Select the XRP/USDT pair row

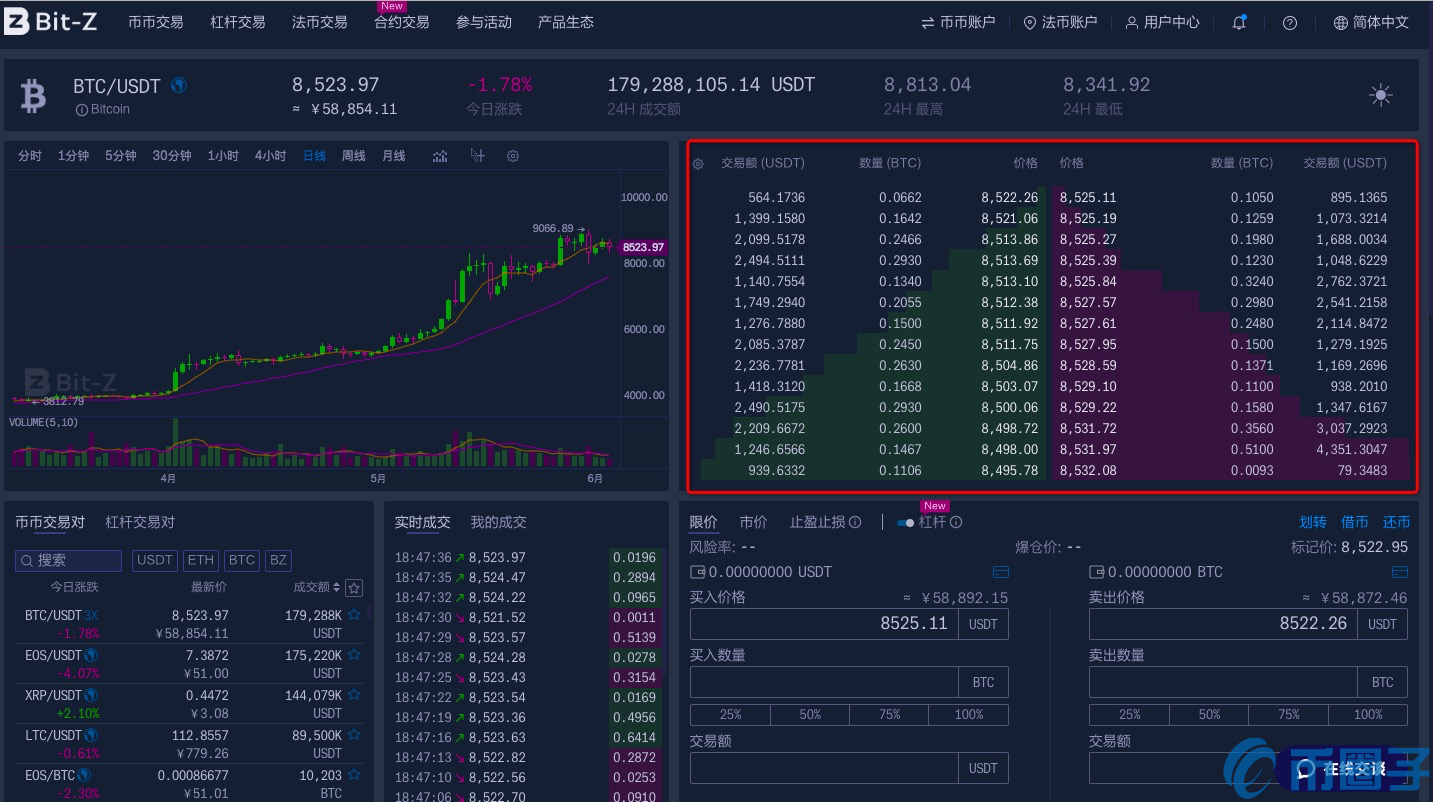(x=188, y=704)
